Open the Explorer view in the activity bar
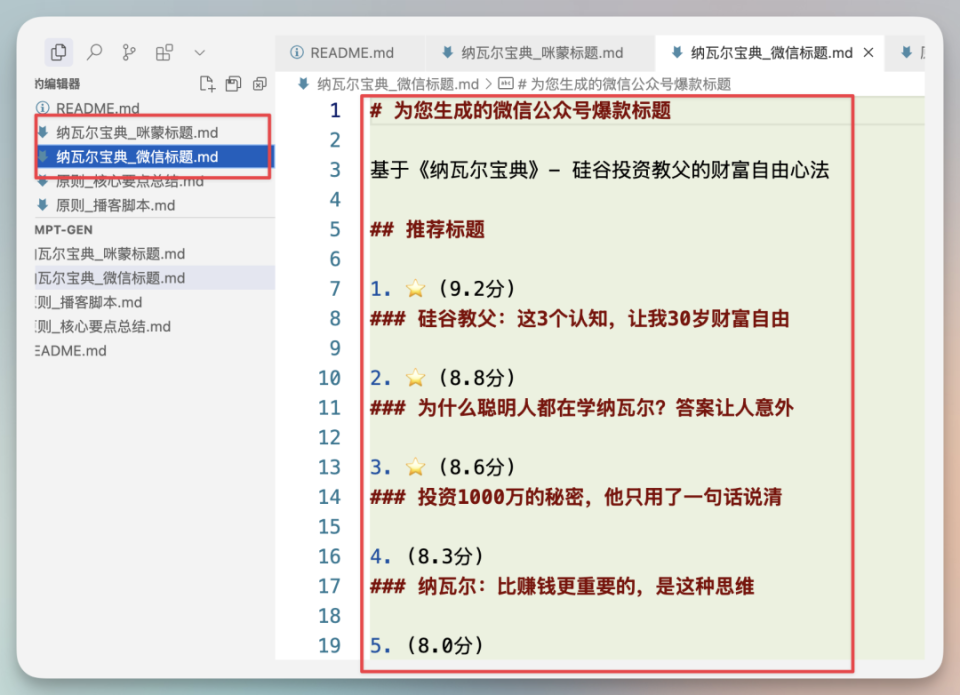Screen dimensions: 960x695 point(57,51)
